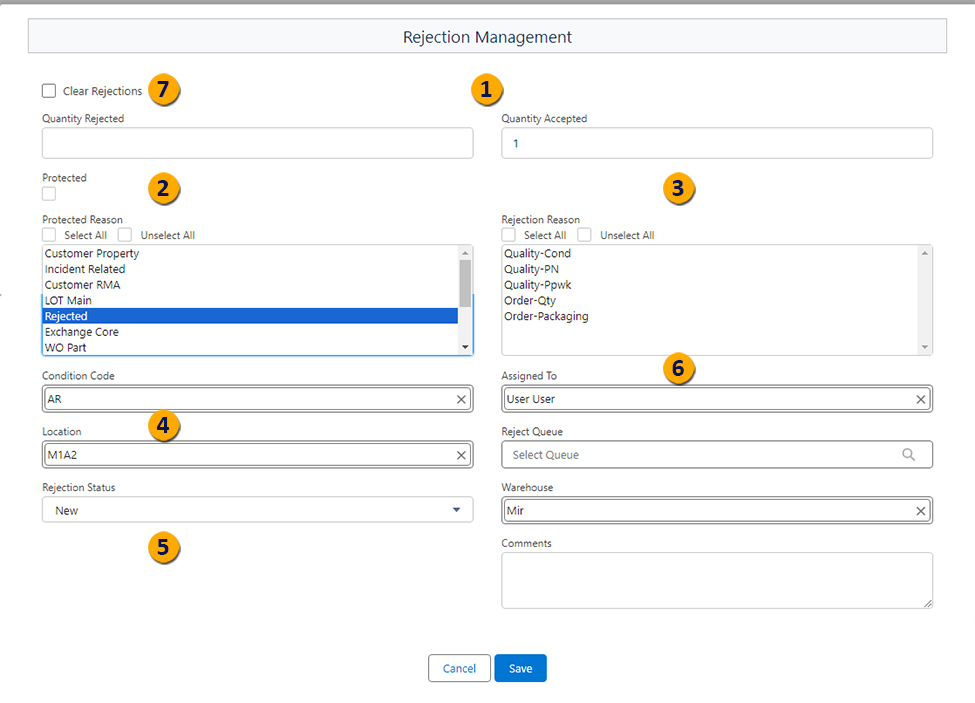Click the Save button
975x703 pixels.
click(520, 668)
